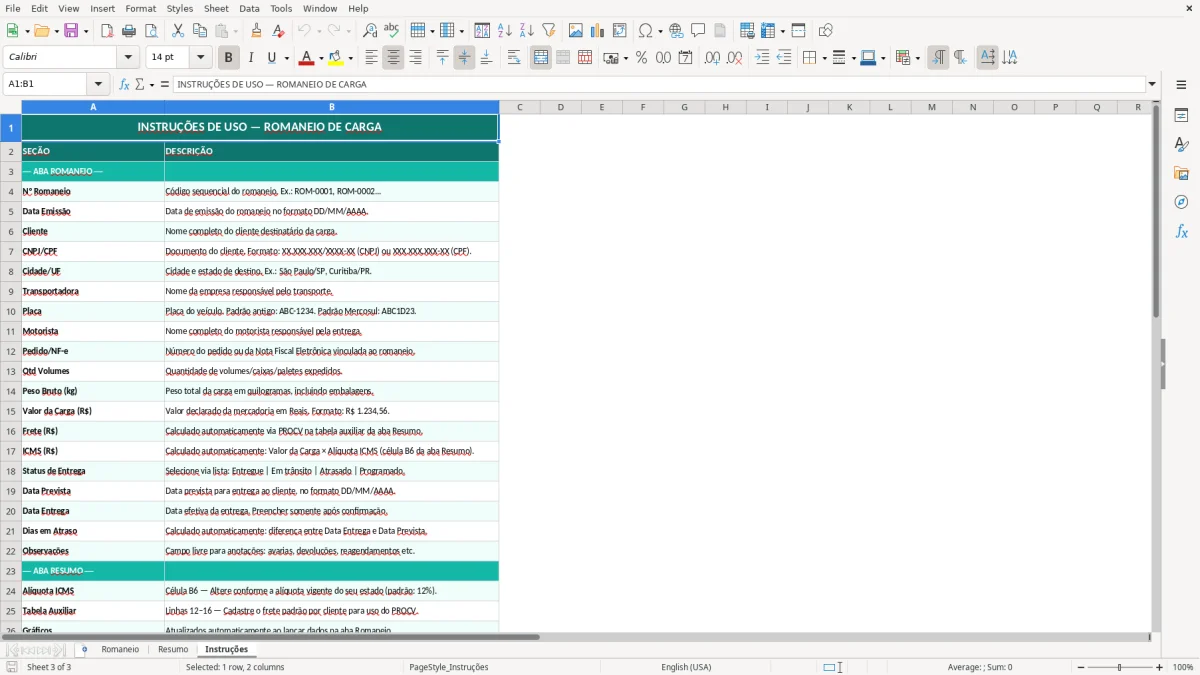Open the font size dropdown arrow
The height and width of the screenshot is (675, 1200).
pyautogui.click(x=200, y=58)
